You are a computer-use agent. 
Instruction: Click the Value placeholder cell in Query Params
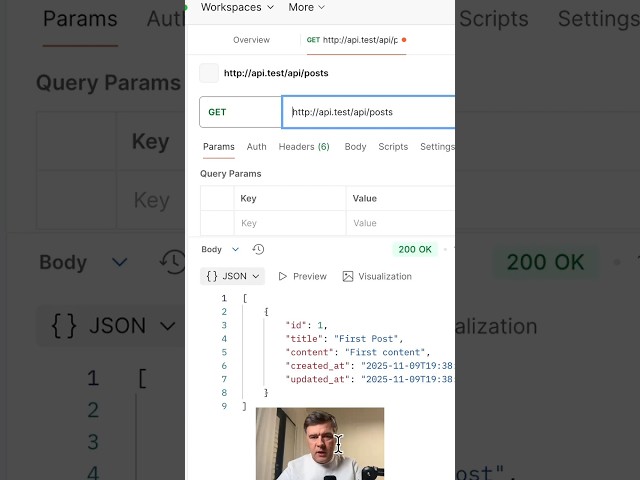coord(400,223)
